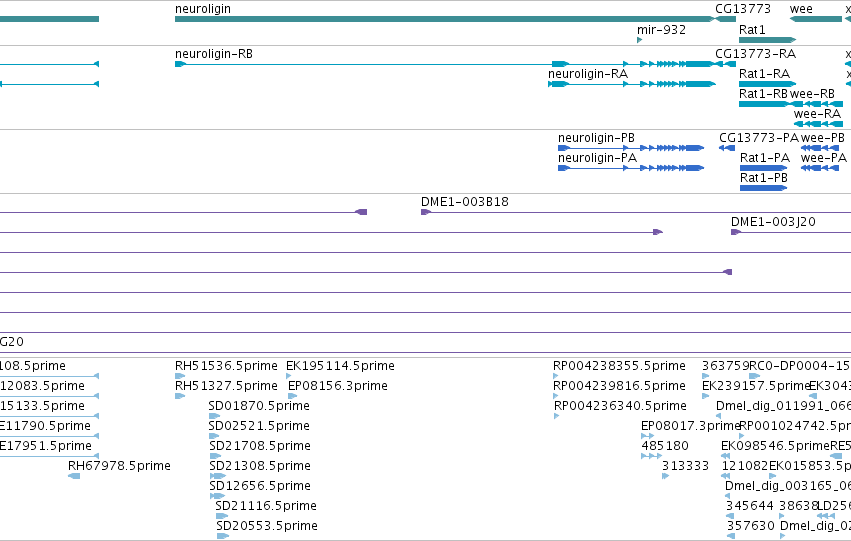Select the EP08017.3prime EST label

691,426
